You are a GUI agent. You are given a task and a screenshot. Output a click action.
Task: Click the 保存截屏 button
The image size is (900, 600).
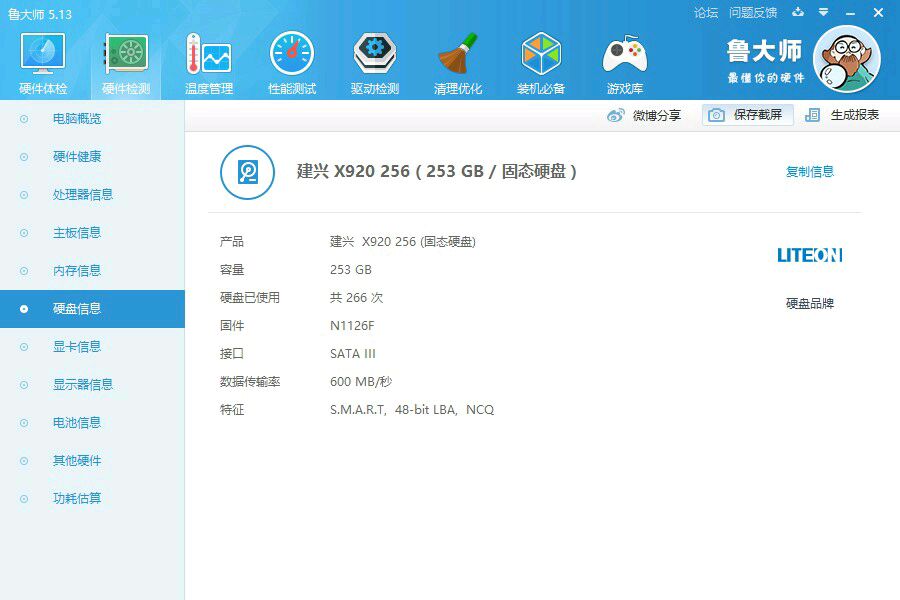tap(747, 115)
